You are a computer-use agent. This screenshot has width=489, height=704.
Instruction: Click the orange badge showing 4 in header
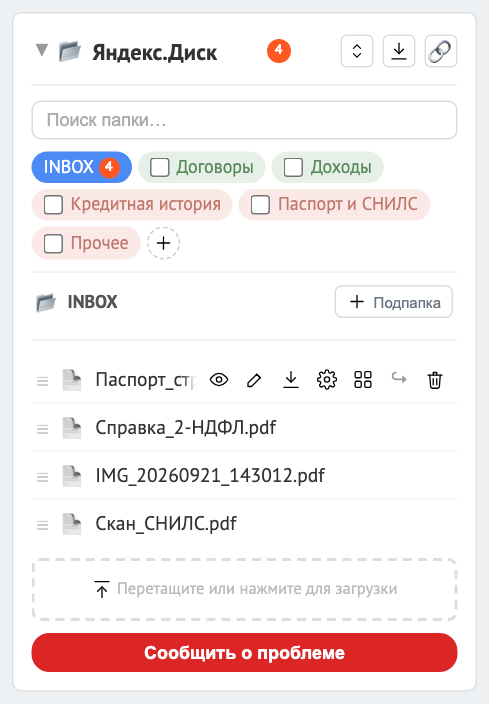pos(279,51)
